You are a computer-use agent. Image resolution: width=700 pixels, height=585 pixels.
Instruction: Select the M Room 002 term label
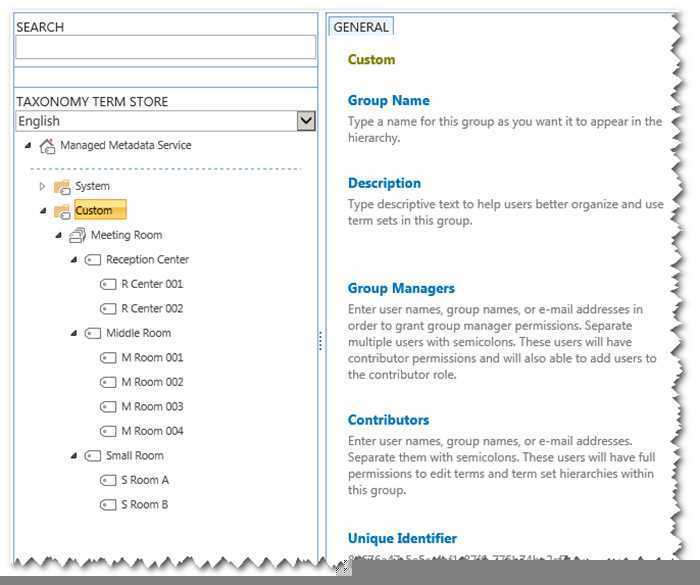pos(152,382)
